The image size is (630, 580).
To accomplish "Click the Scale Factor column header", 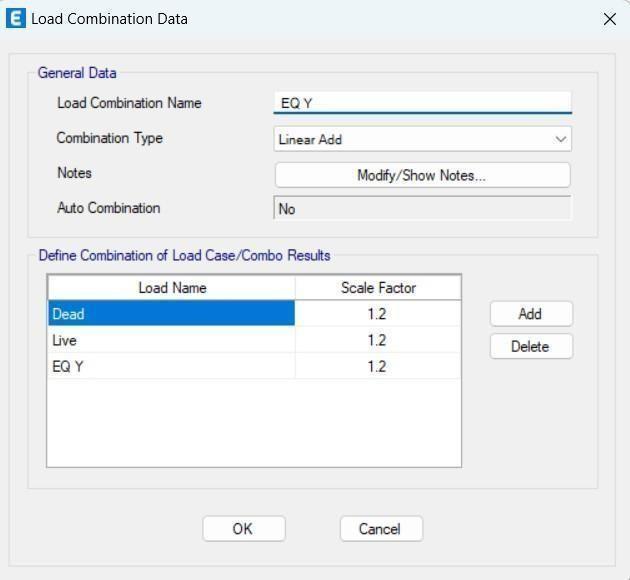I will coord(378,288).
